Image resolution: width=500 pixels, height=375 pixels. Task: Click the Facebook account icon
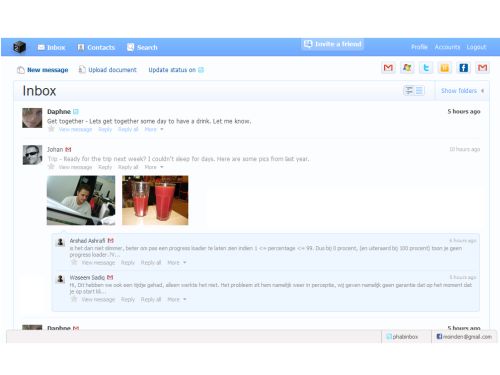coord(463,68)
